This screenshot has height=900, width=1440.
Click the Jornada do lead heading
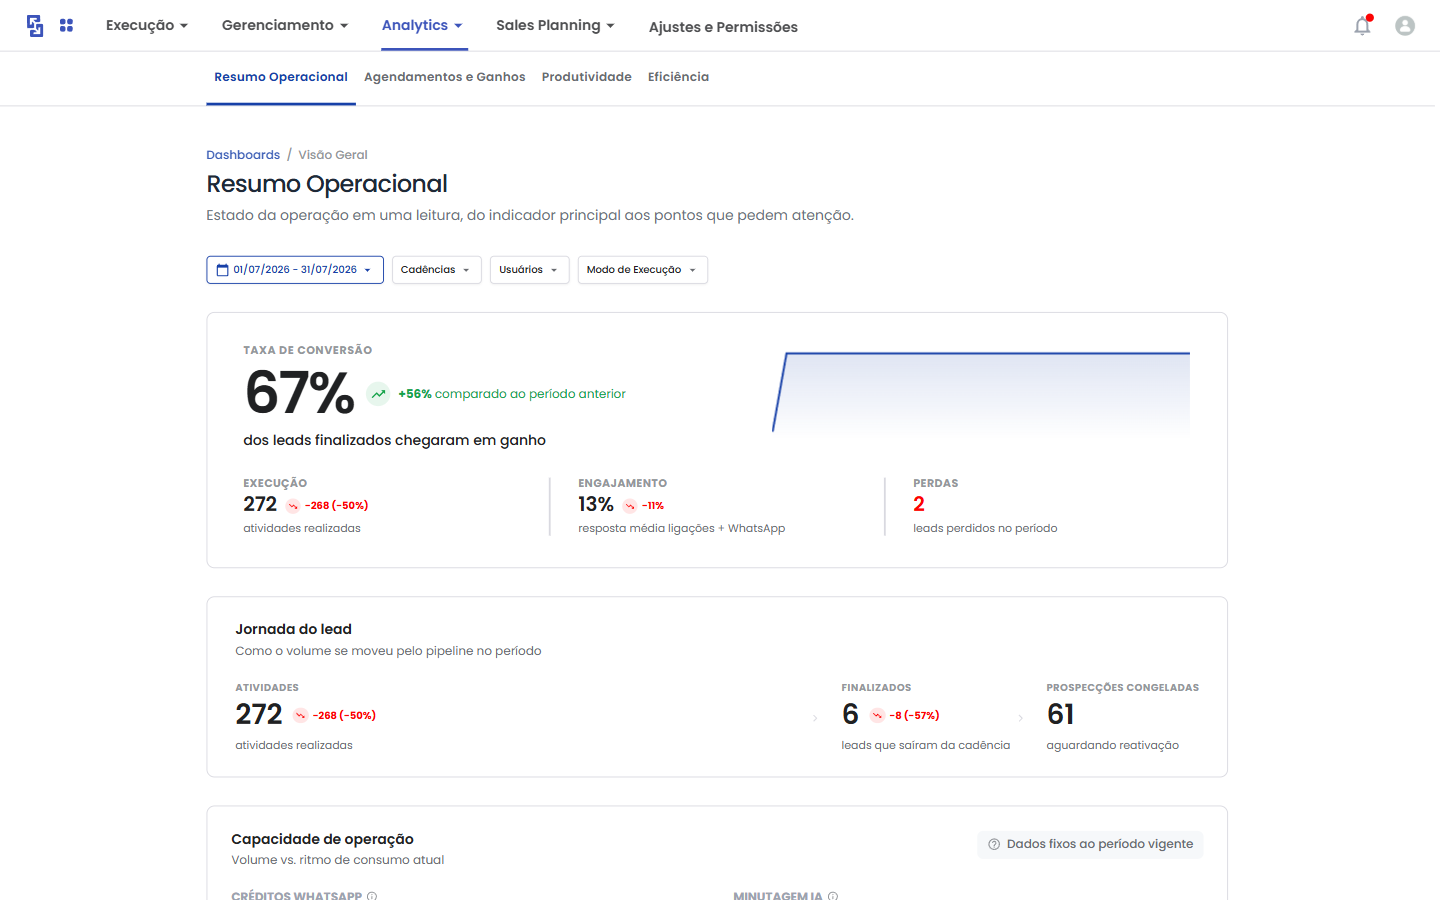pos(293,629)
